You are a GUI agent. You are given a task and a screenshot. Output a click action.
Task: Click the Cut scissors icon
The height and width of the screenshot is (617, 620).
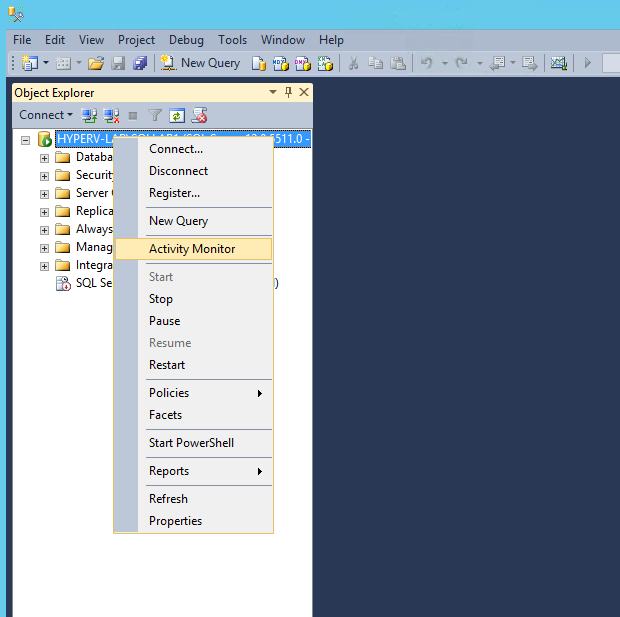click(x=353, y=63)
